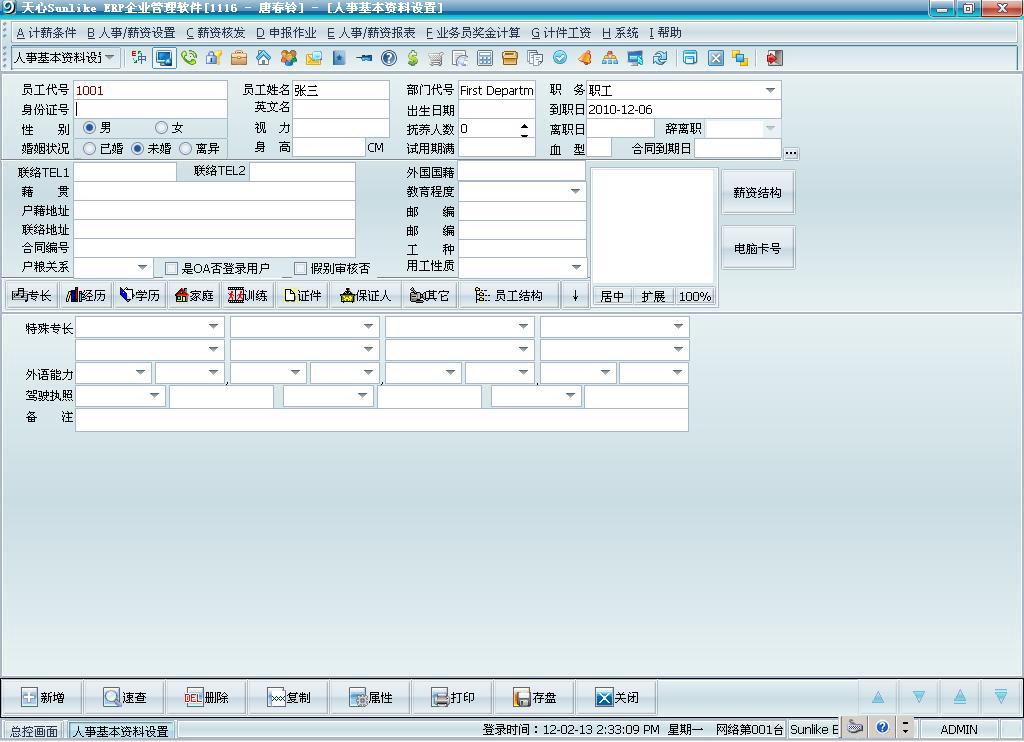Image resolution: width=1024 pixels, height=742 pixels.
Task: Open the G 计件工资 menu
Action: click(561, 33)
